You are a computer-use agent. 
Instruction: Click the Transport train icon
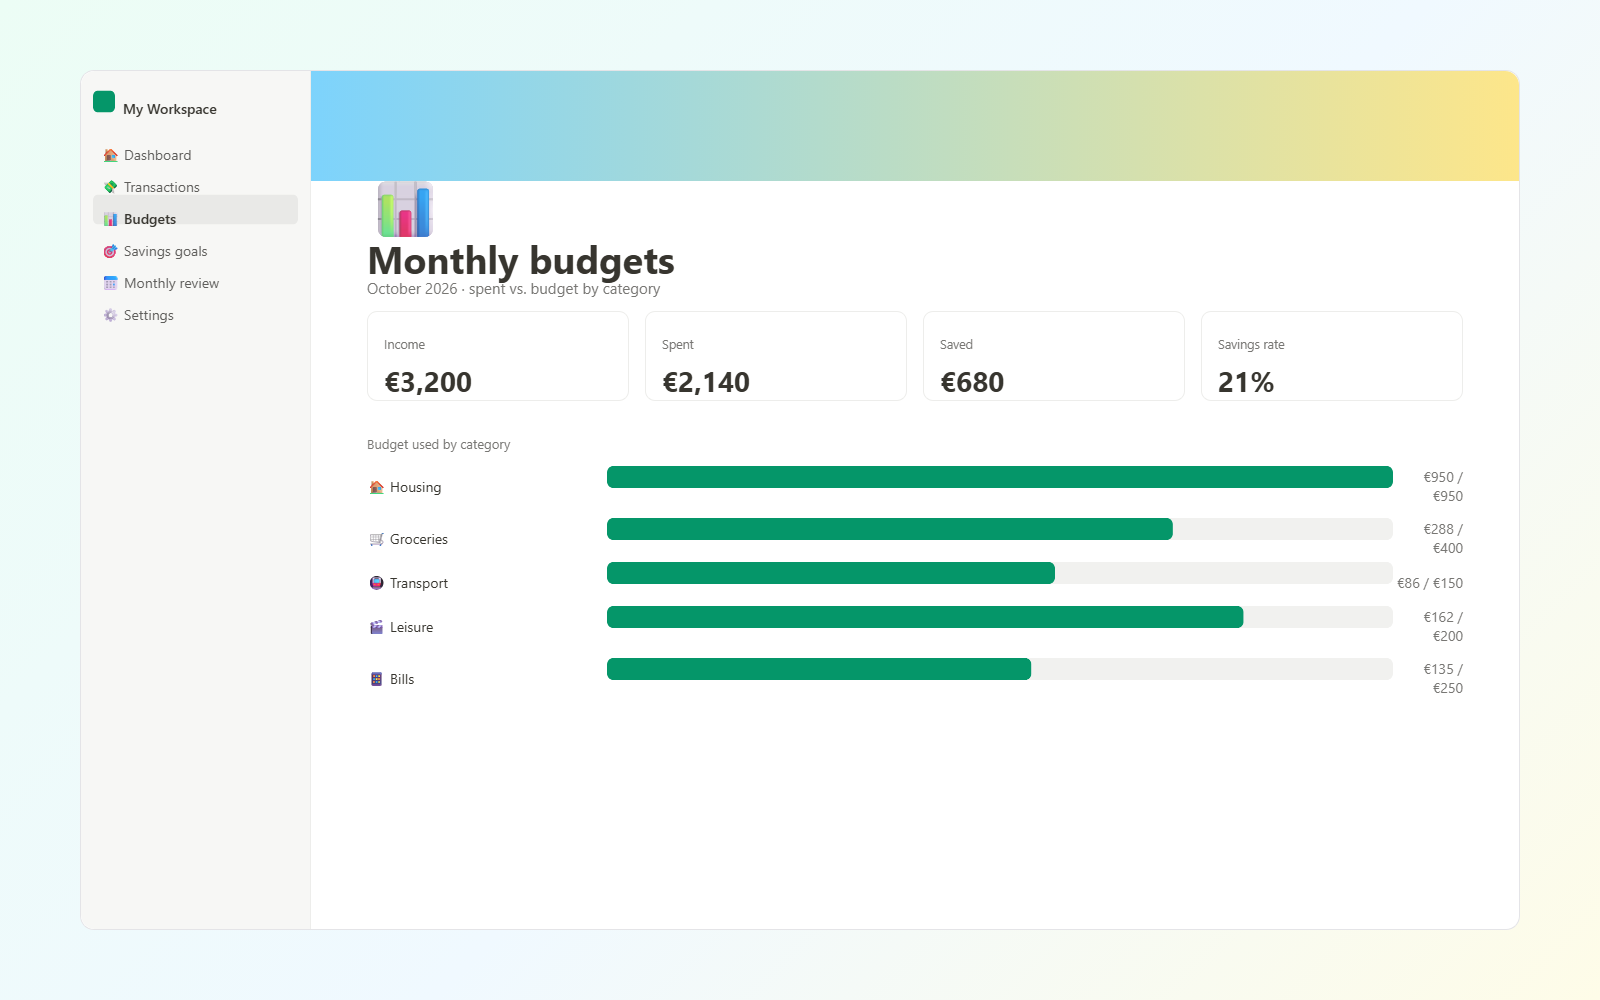click(376, 584)
